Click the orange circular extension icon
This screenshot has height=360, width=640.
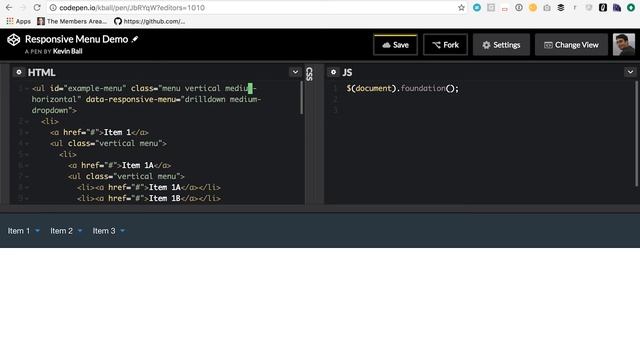[x=533, y=8]
